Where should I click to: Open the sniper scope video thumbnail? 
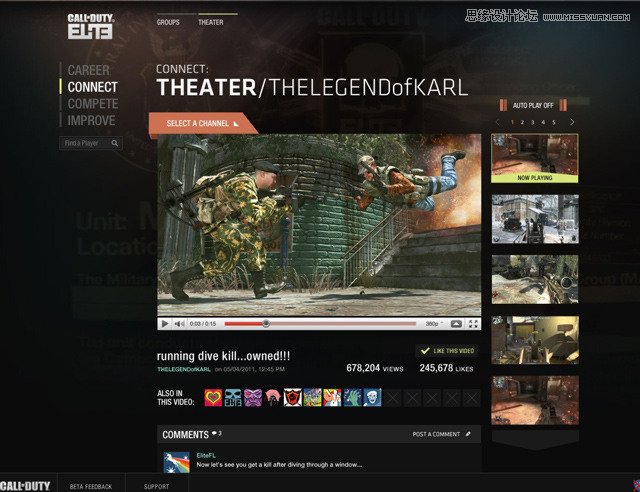pyautogui.click(x=535, y=279)
